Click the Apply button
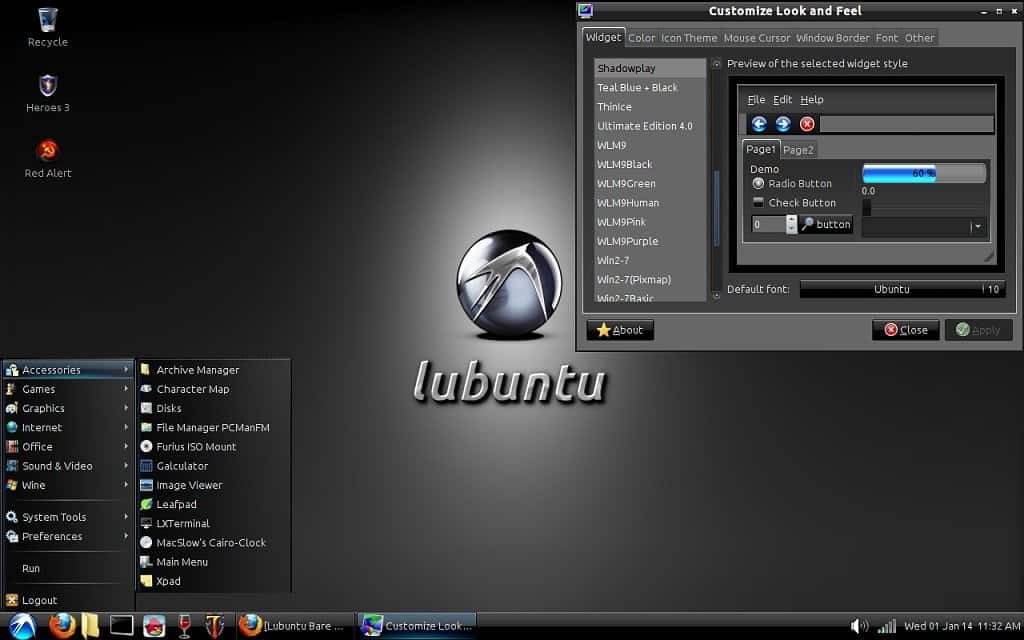 pyautogui.click(x=978, y=330)
